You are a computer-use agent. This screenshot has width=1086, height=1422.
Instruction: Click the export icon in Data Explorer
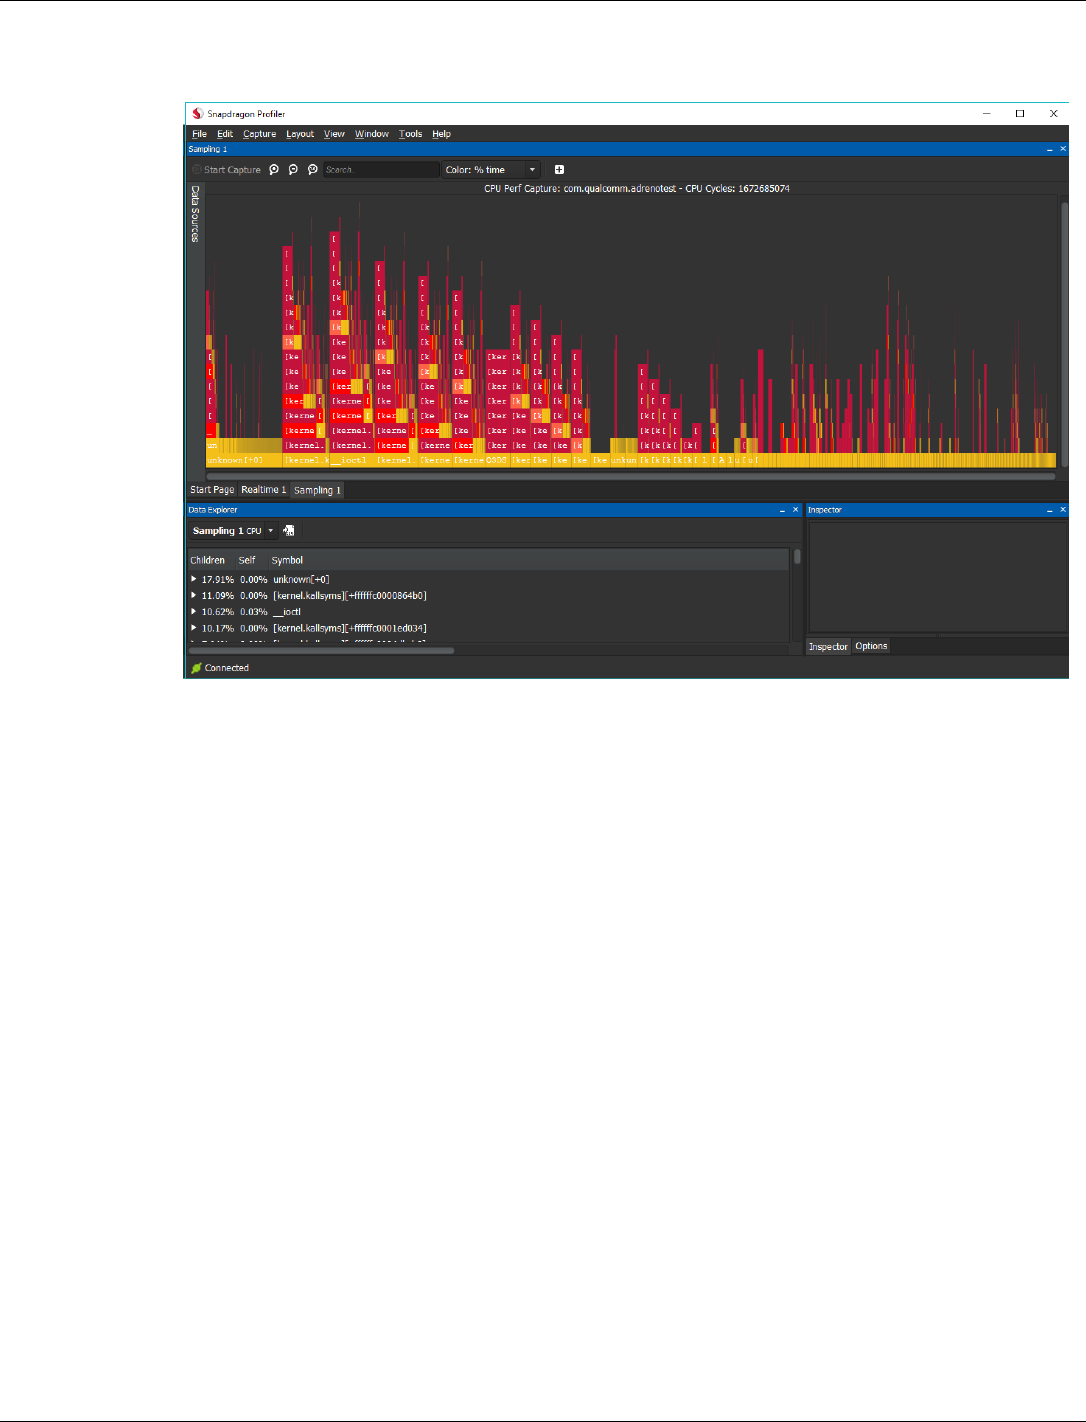289,531
